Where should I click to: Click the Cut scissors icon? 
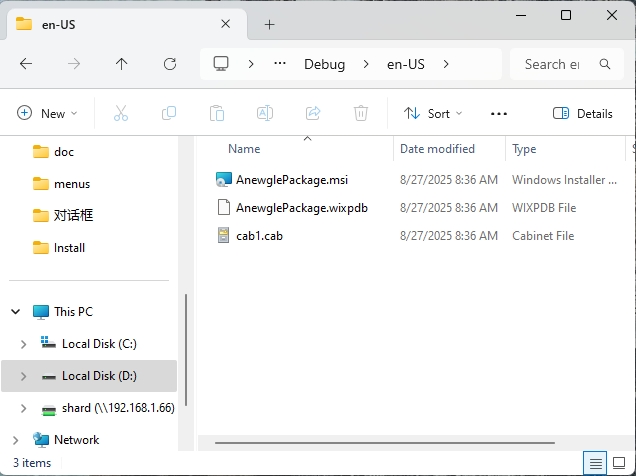121,114
